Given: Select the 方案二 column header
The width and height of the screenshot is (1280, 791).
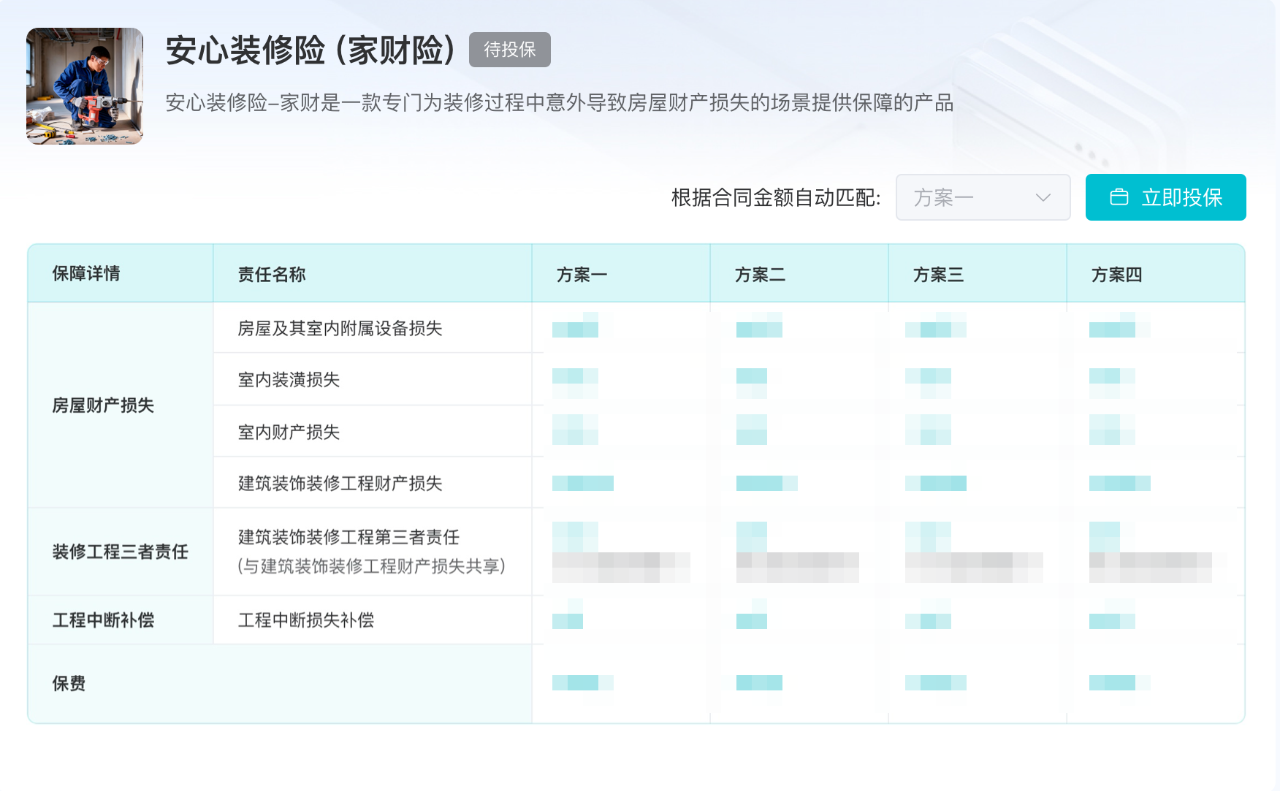Looking at the screenshot, I should [x=760, y=274].
